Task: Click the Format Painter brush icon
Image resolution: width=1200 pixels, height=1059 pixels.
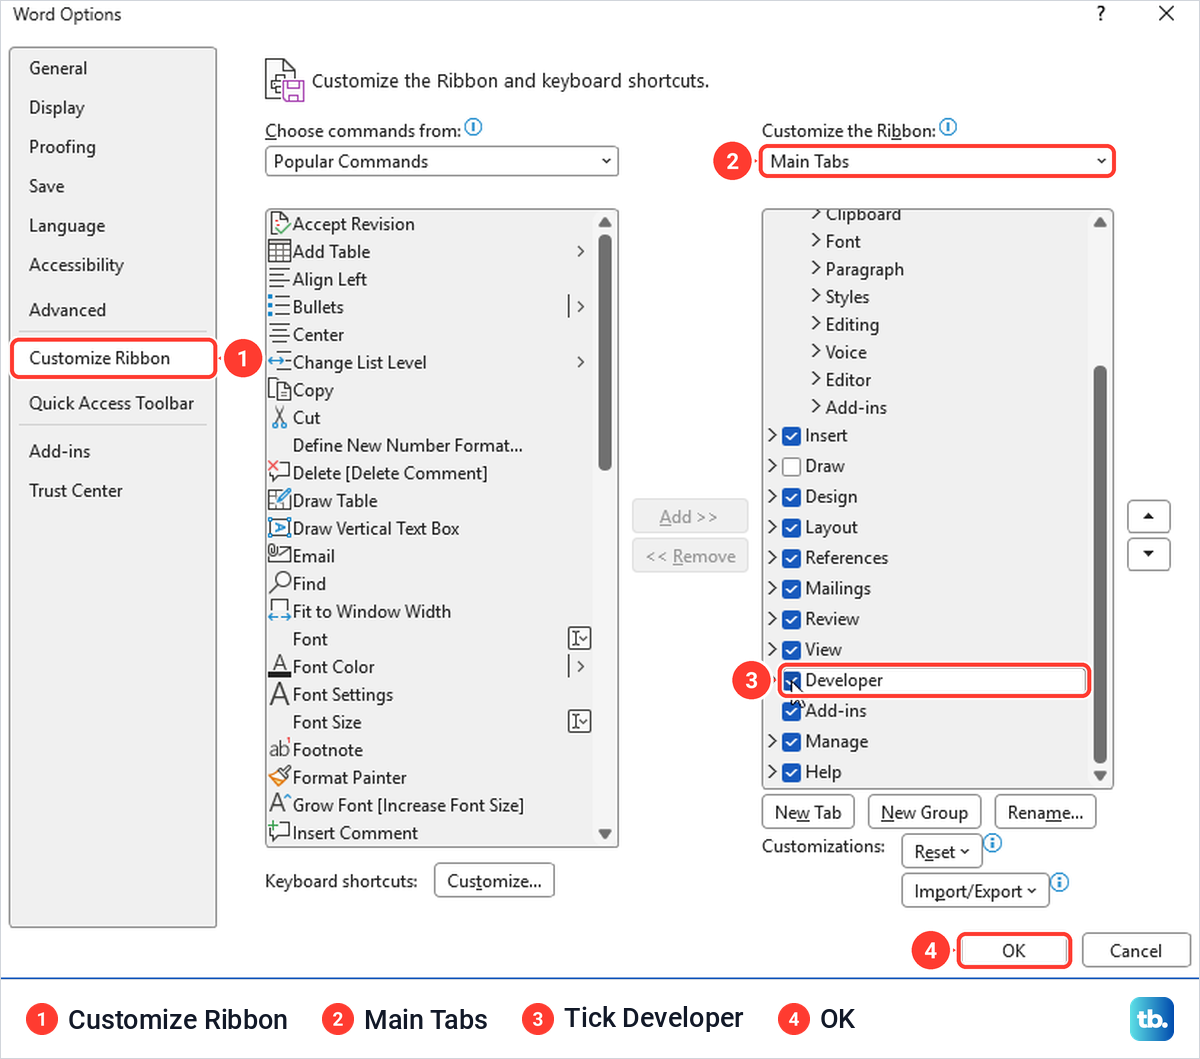Action: (280, 777)
